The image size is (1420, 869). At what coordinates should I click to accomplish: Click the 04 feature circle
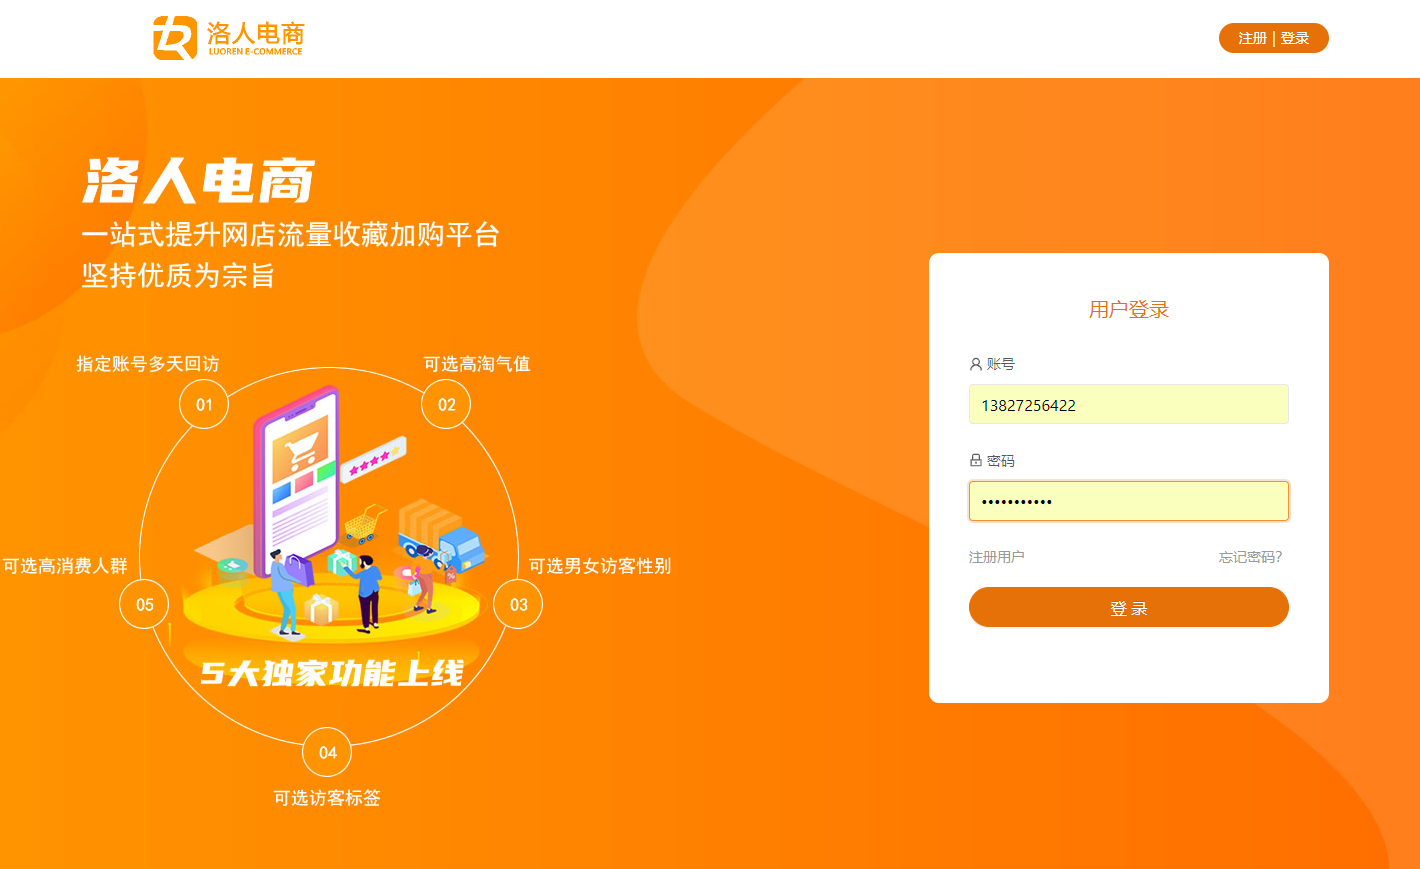[x=327, y=752]
